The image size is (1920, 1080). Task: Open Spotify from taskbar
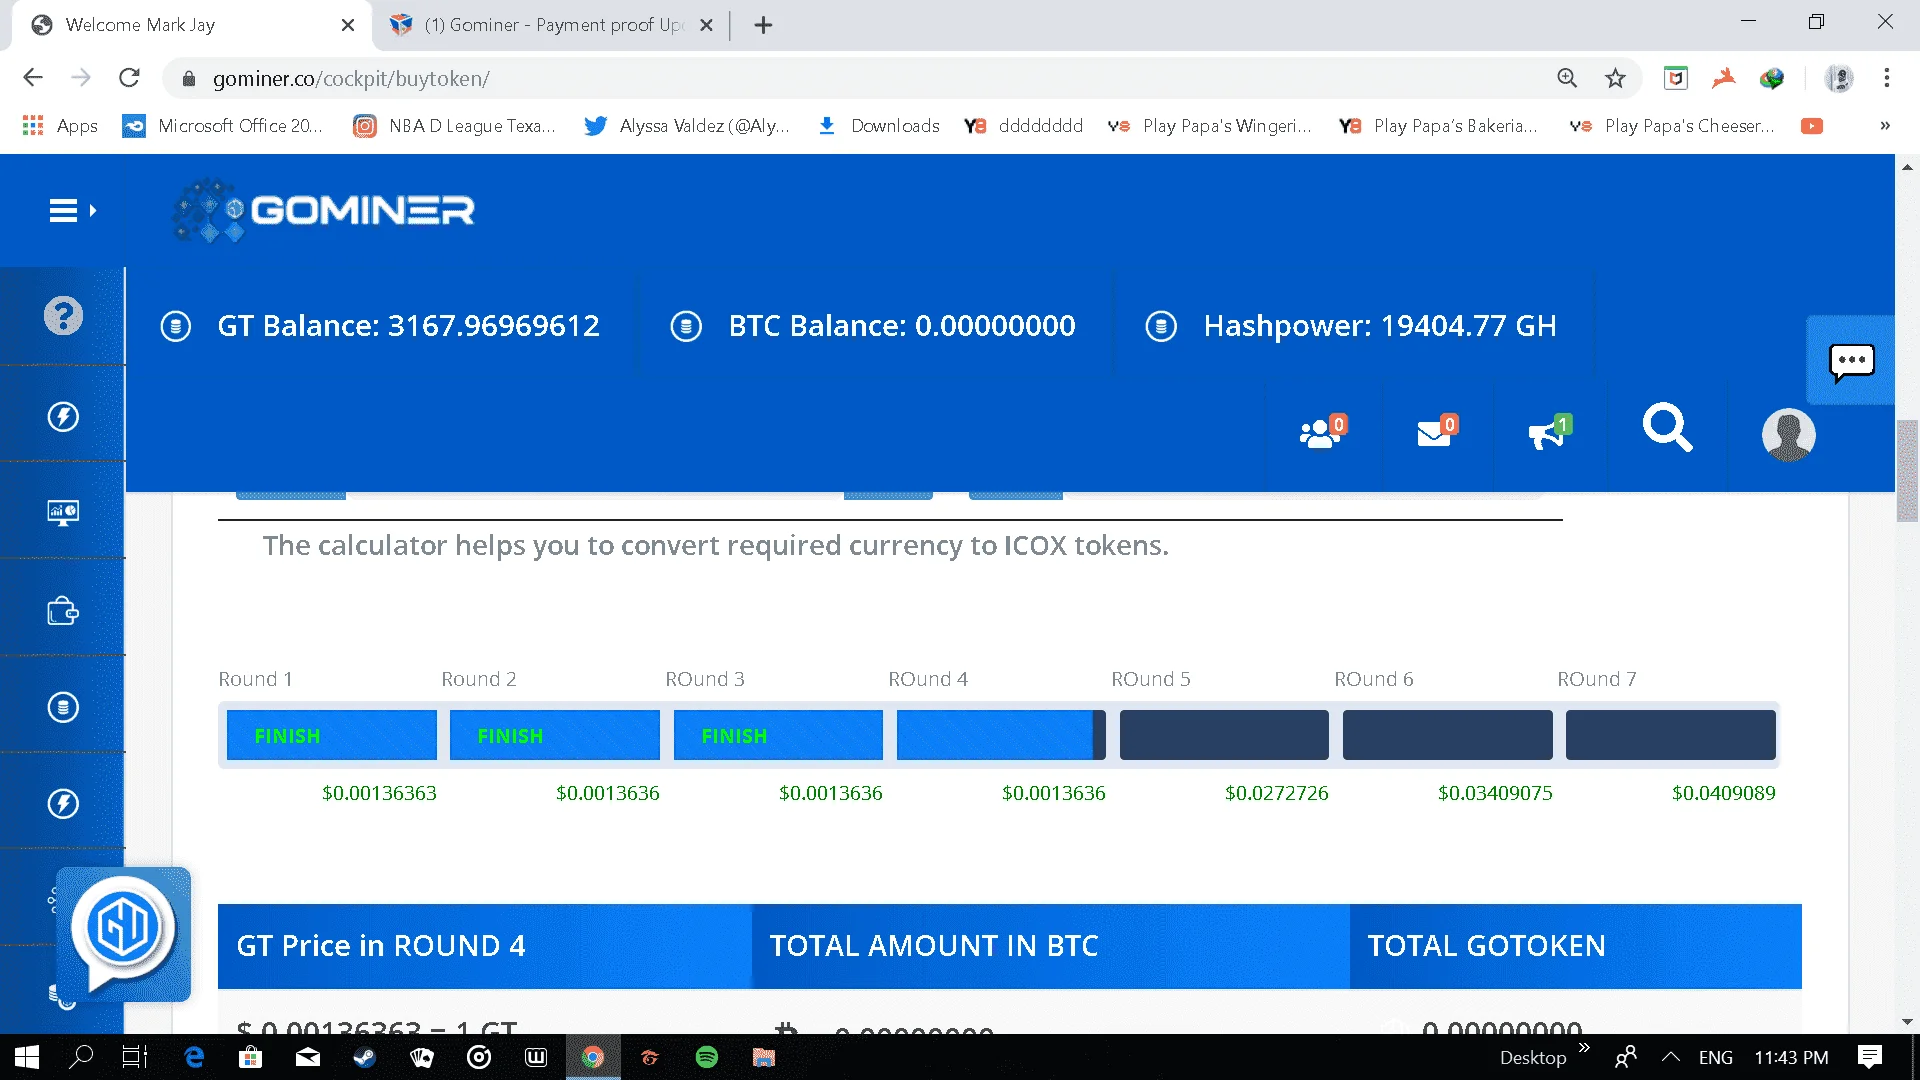click(706, 1057)
